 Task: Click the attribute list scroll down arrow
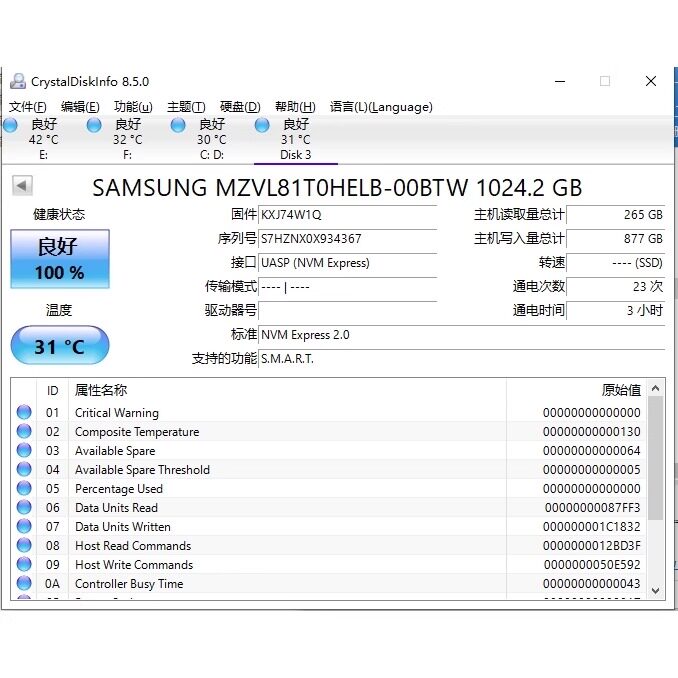[655, 590]
